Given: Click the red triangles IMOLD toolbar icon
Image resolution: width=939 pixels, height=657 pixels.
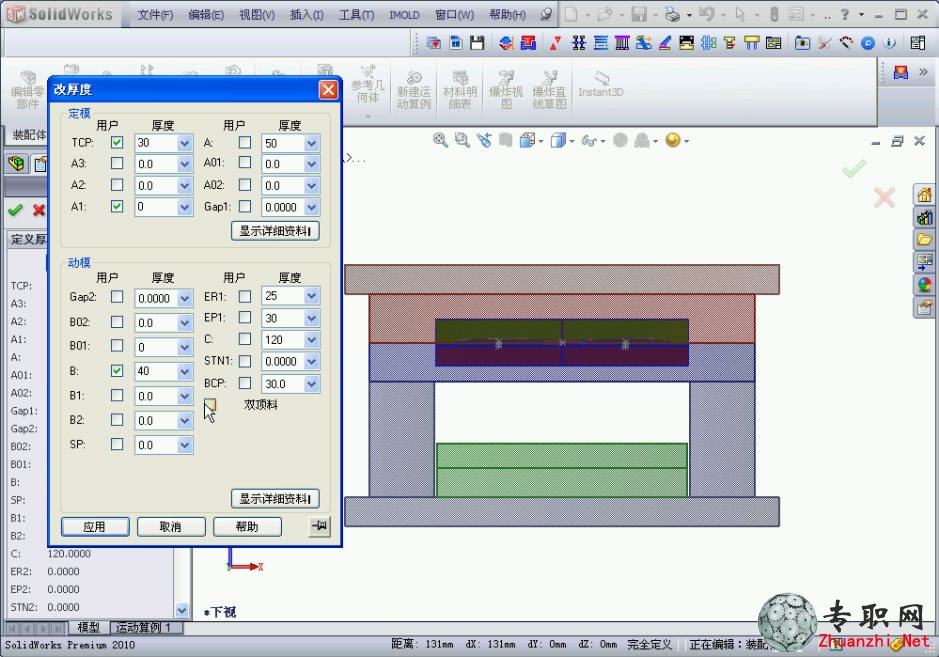Looking at the screenshot, I should (x=555, y=43).
